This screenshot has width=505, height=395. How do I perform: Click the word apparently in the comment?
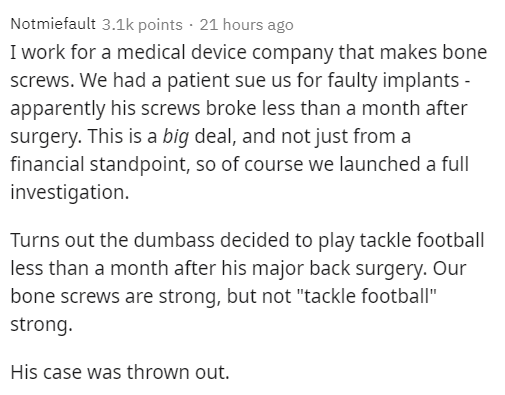[57, 109]
